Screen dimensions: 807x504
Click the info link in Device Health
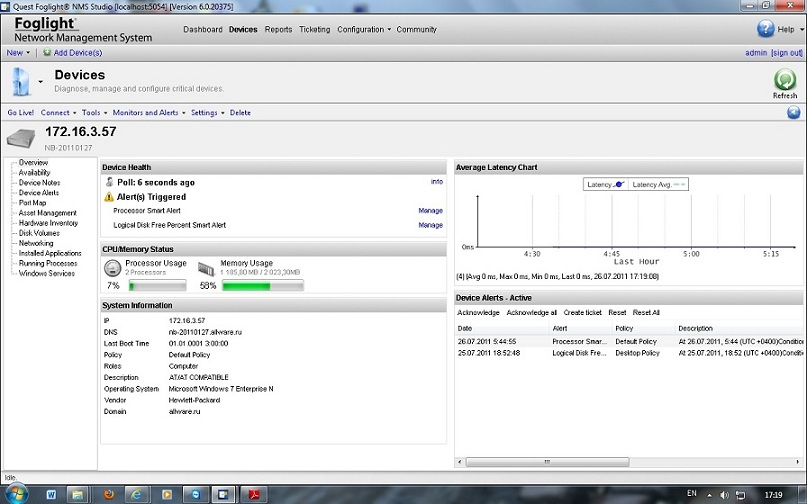437,181
